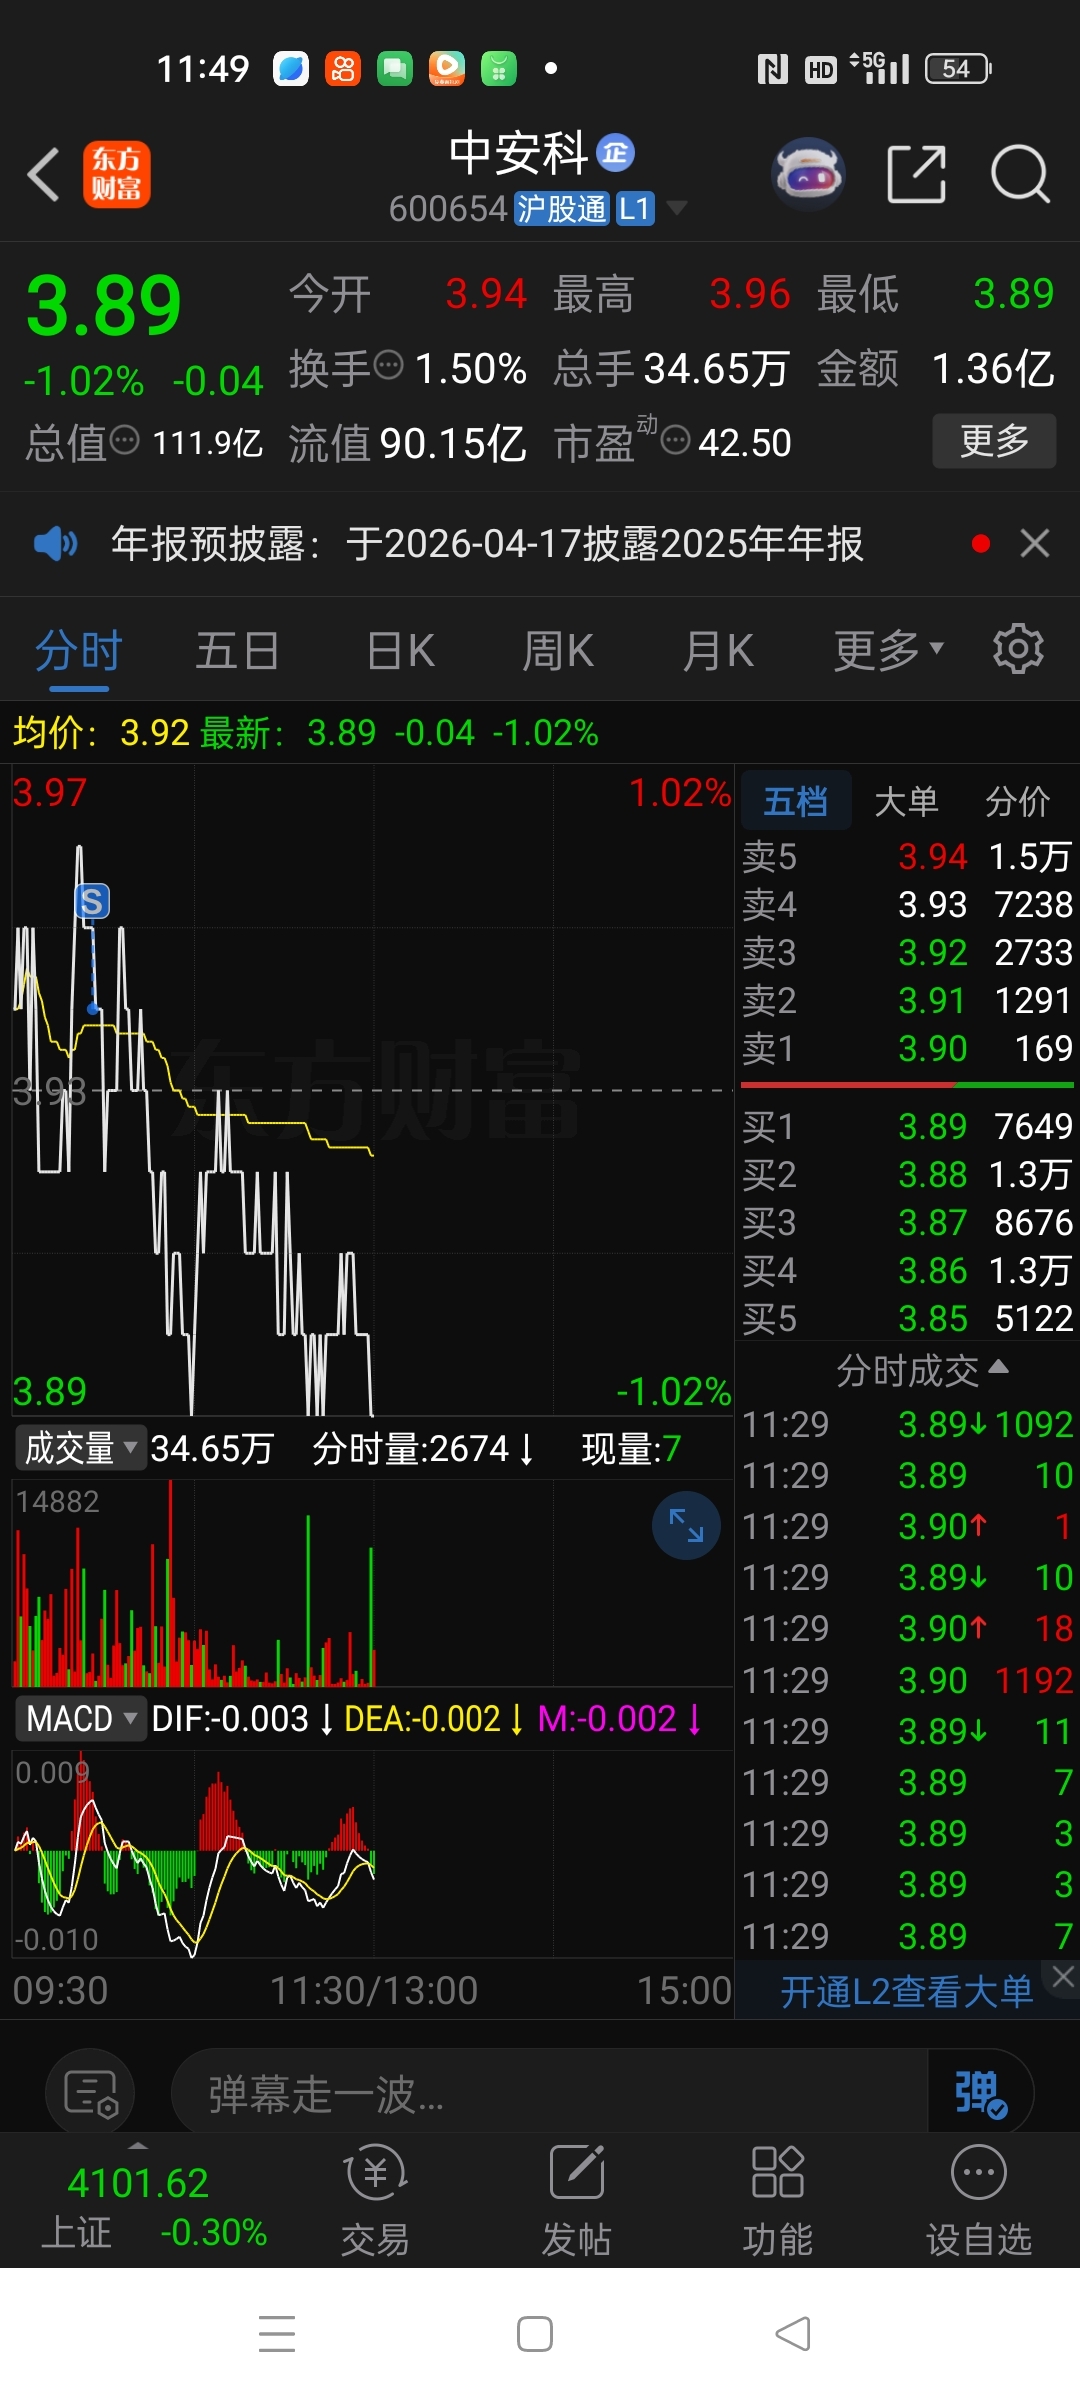Tap the L1 level tag
Image resolution: width=1080 pixels, height=2400 pixels.
[635, 208]
